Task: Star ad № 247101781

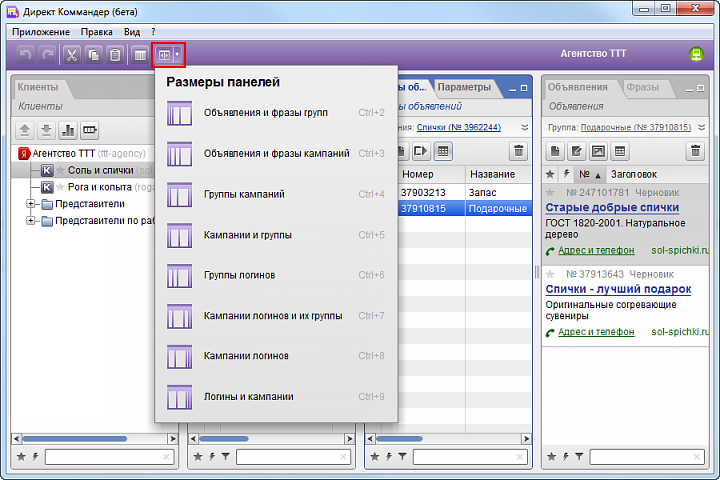Action: (x=550, y=192)
